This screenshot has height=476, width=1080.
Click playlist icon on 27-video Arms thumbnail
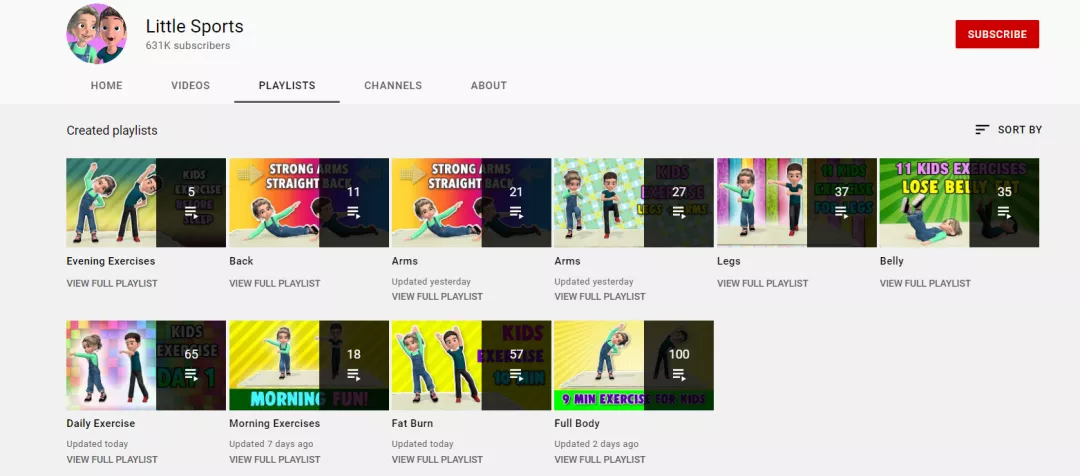pyautogui.click(x=678, y=212)
